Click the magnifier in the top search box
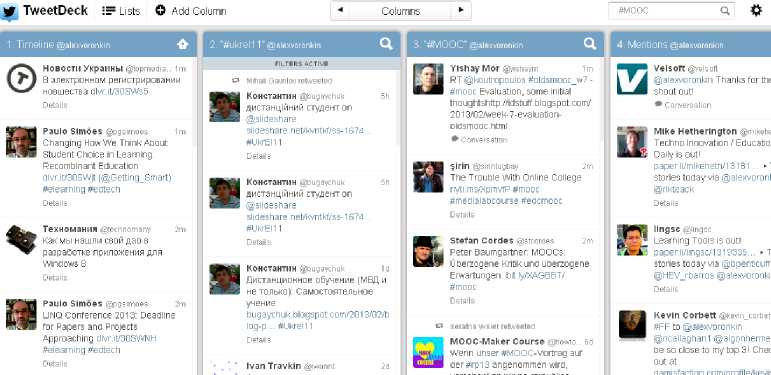 (725, 11)
